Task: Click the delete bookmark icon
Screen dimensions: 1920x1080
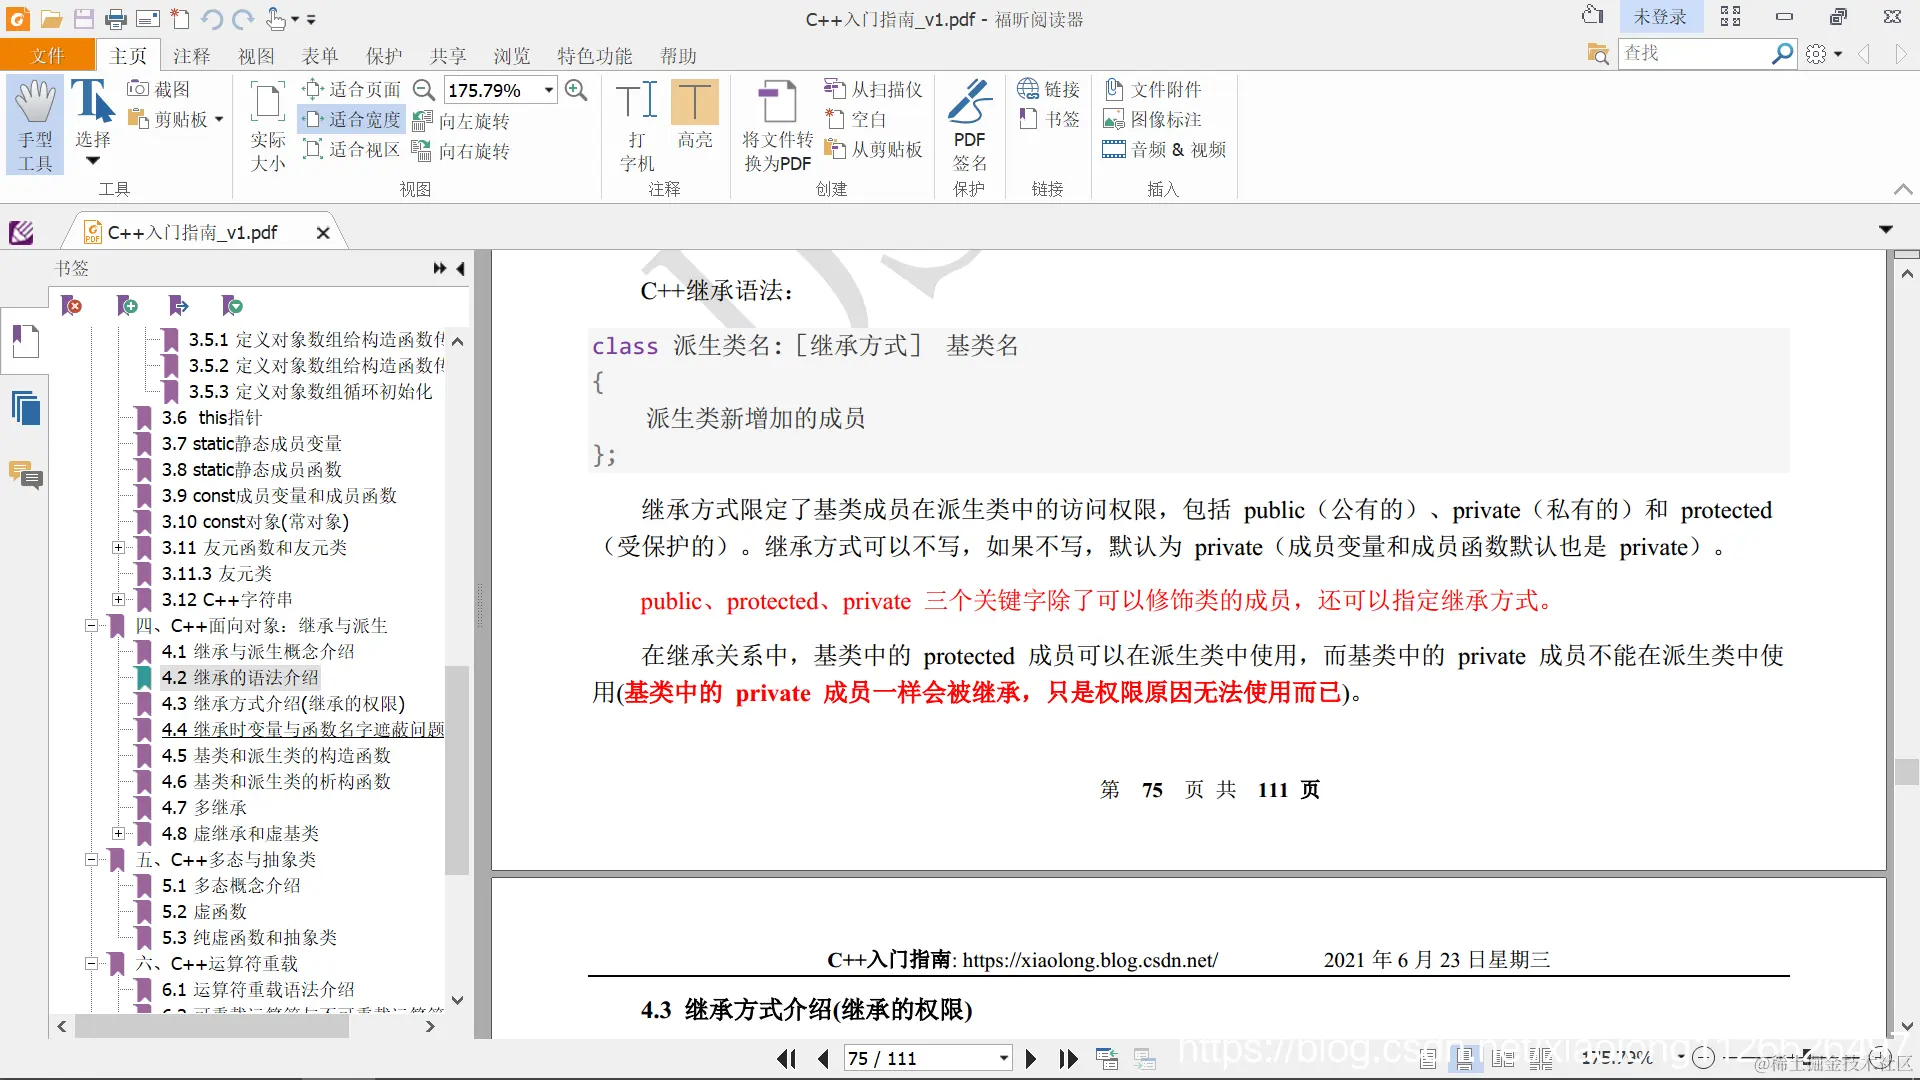Action: tap(72, 305)
